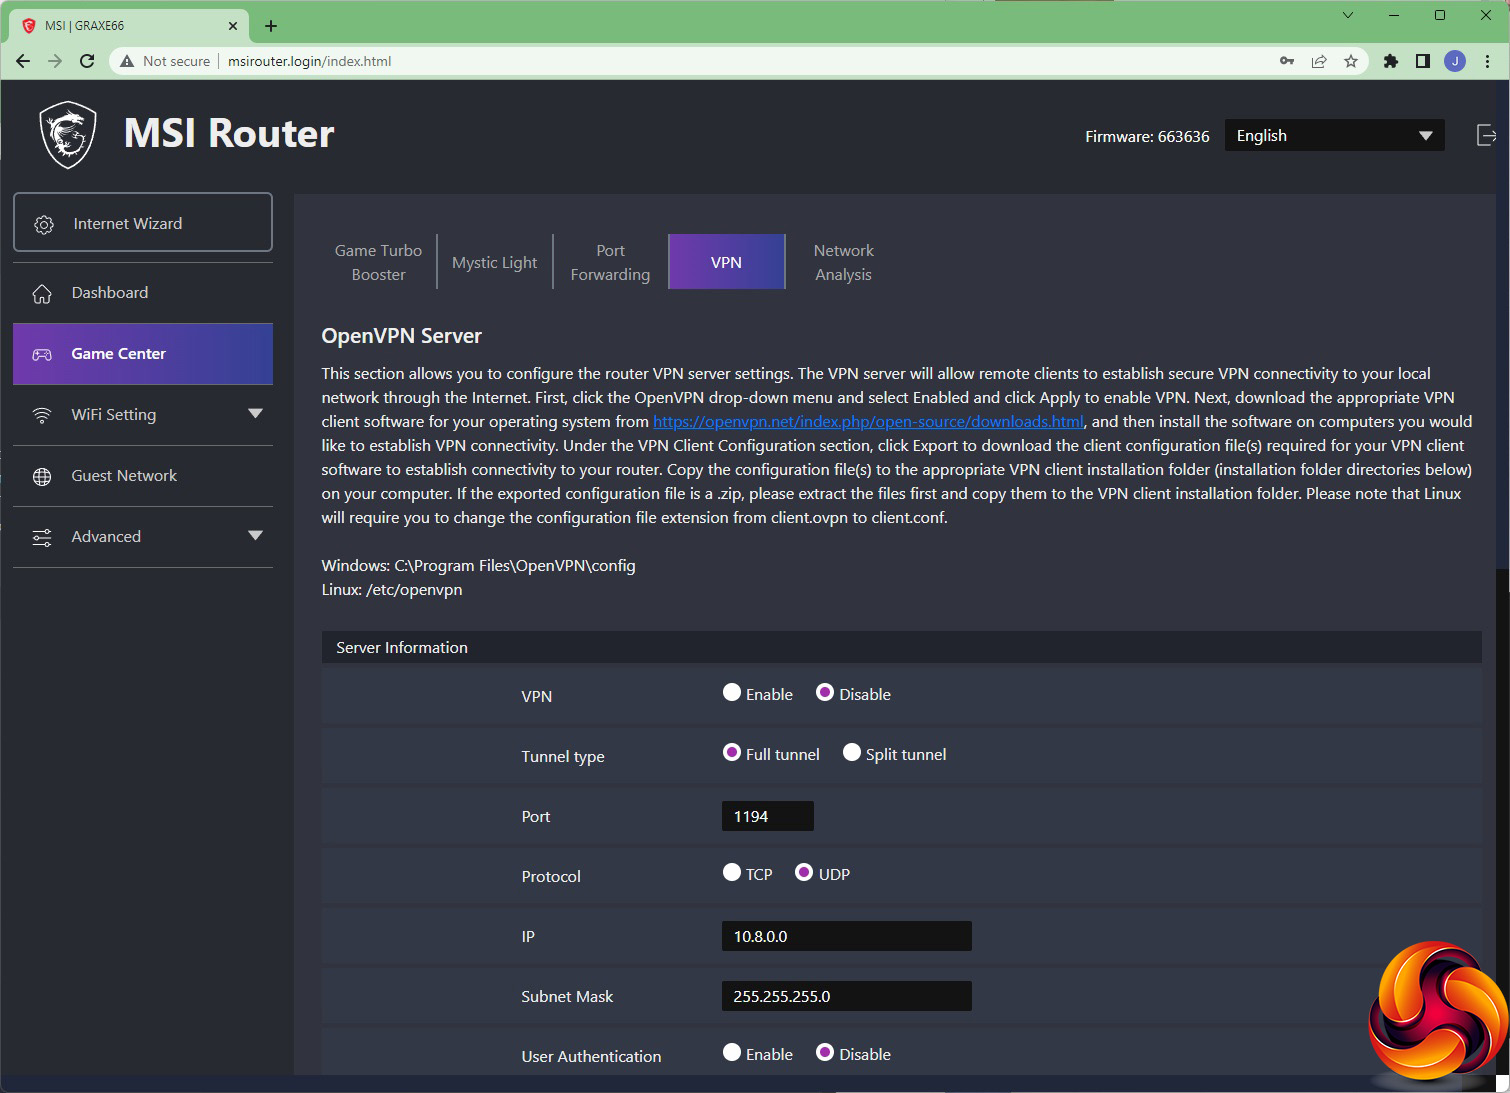The image size is (1510, 1093).
Task: Click the share page icon in address bar
Action: click(x=1319, y=61)
